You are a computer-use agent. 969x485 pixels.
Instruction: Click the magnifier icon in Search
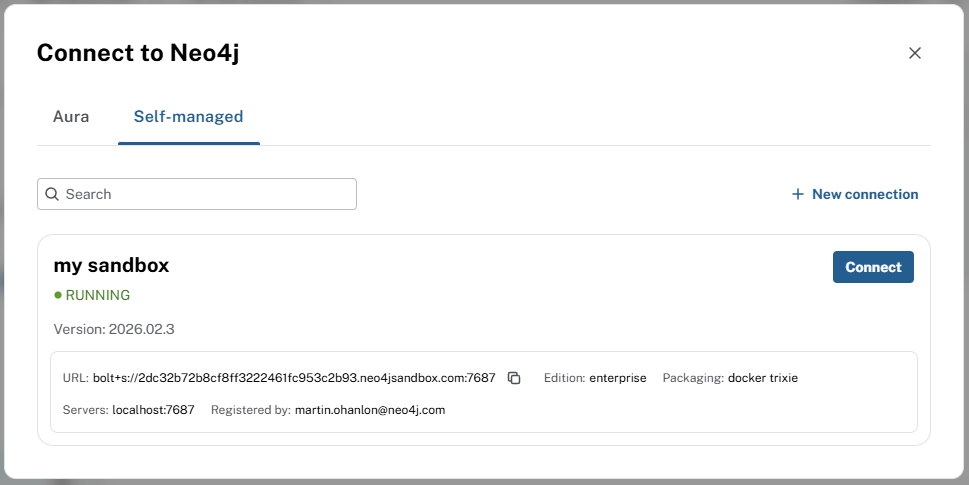(x=53, y=194)
